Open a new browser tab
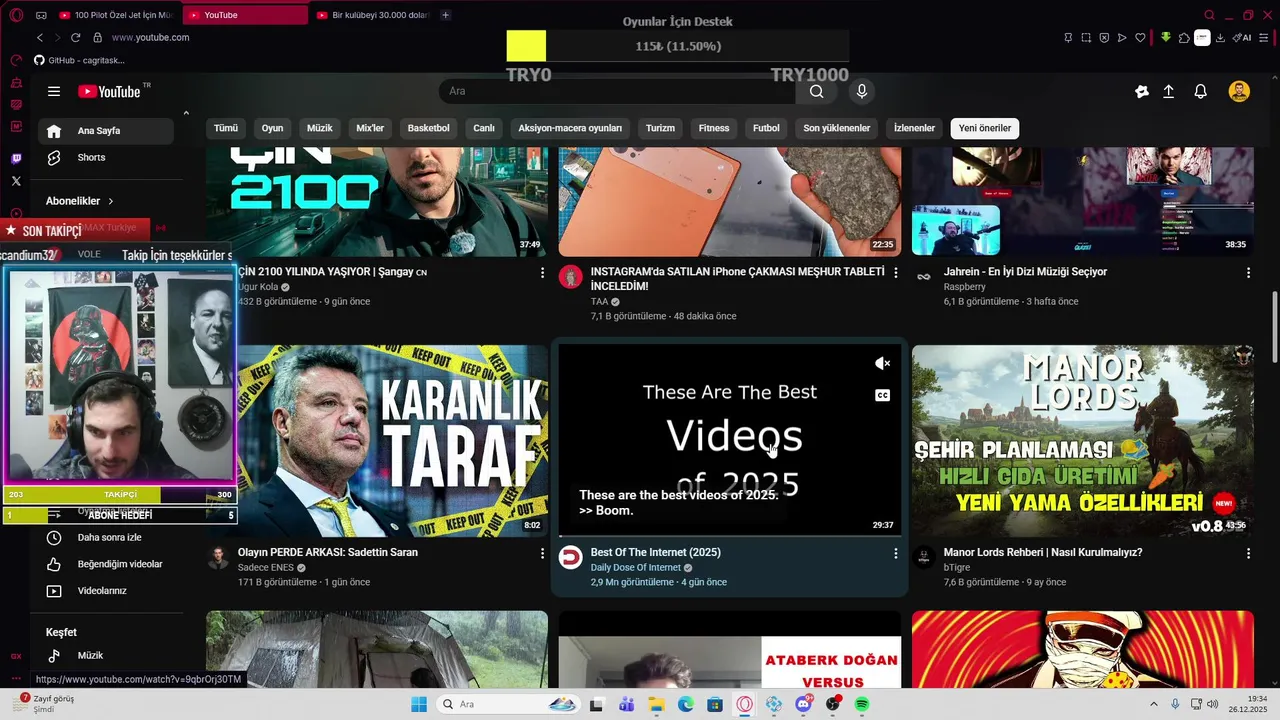Image resolution: width=1280 pixels, height=720 pixels. tap(445, 15)
